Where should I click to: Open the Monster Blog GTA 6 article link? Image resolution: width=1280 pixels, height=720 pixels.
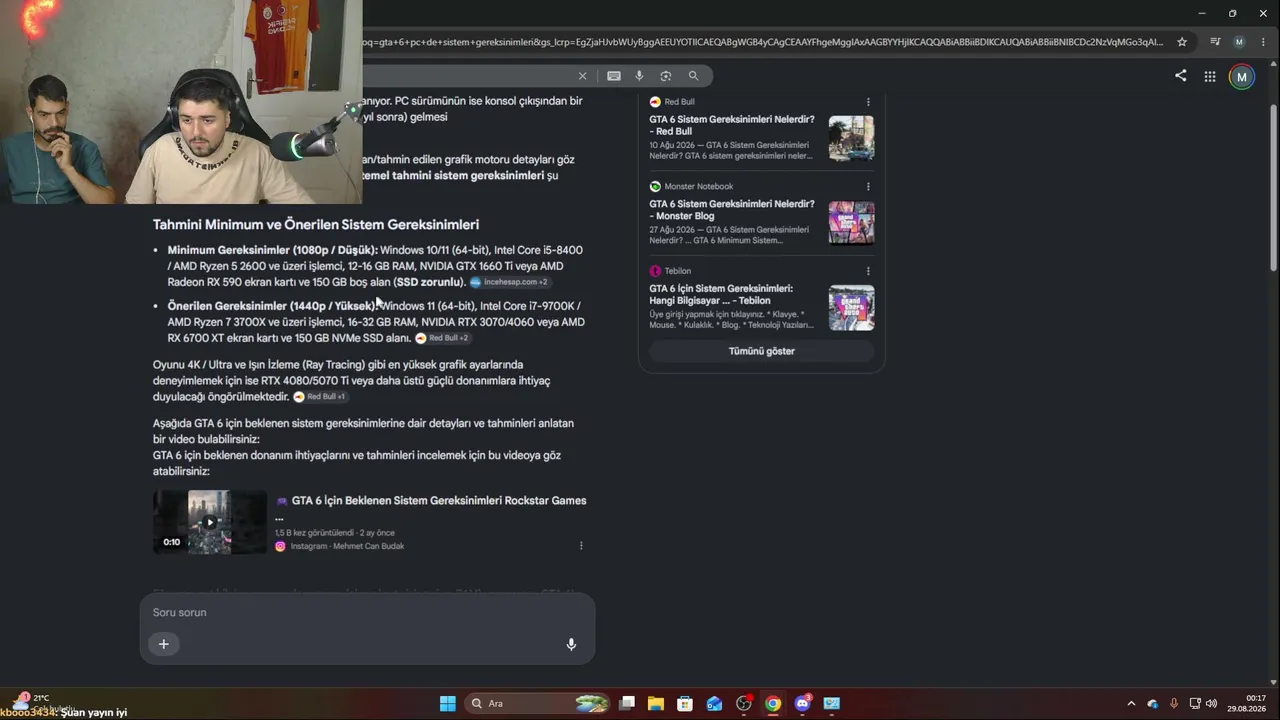(x=732, y=210)
